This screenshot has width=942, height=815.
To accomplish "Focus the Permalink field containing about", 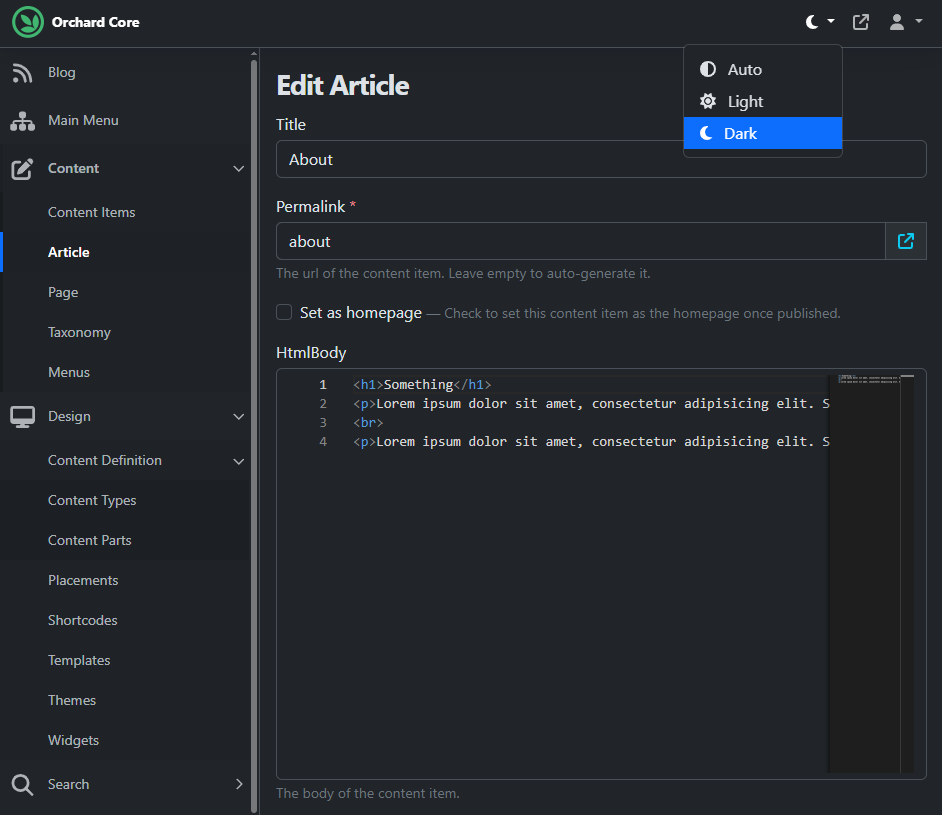I will [x=580, y=241].
